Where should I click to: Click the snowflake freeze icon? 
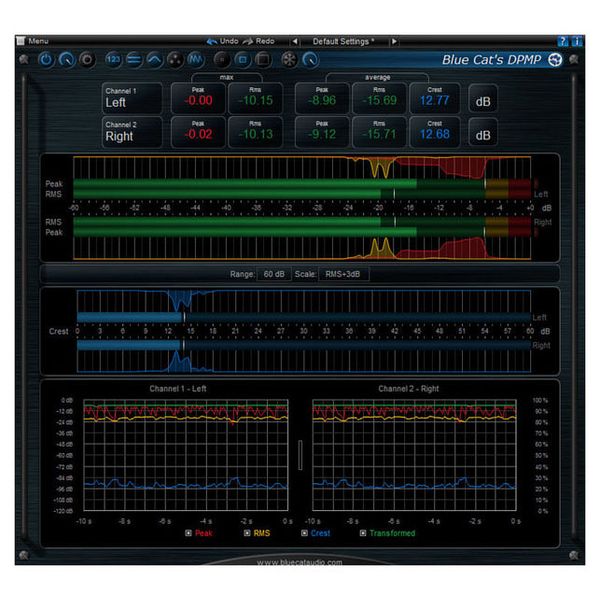[289, 60]
